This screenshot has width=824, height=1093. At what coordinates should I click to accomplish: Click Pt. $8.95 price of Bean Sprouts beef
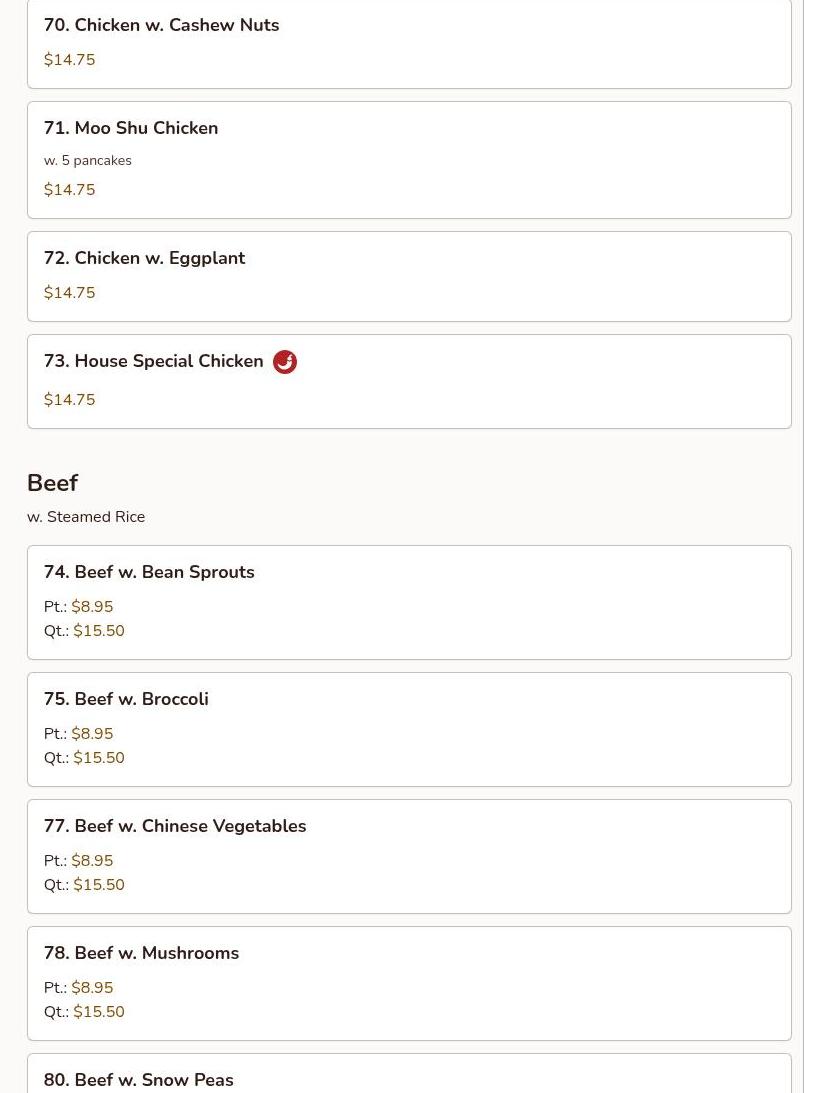[78, 606]
